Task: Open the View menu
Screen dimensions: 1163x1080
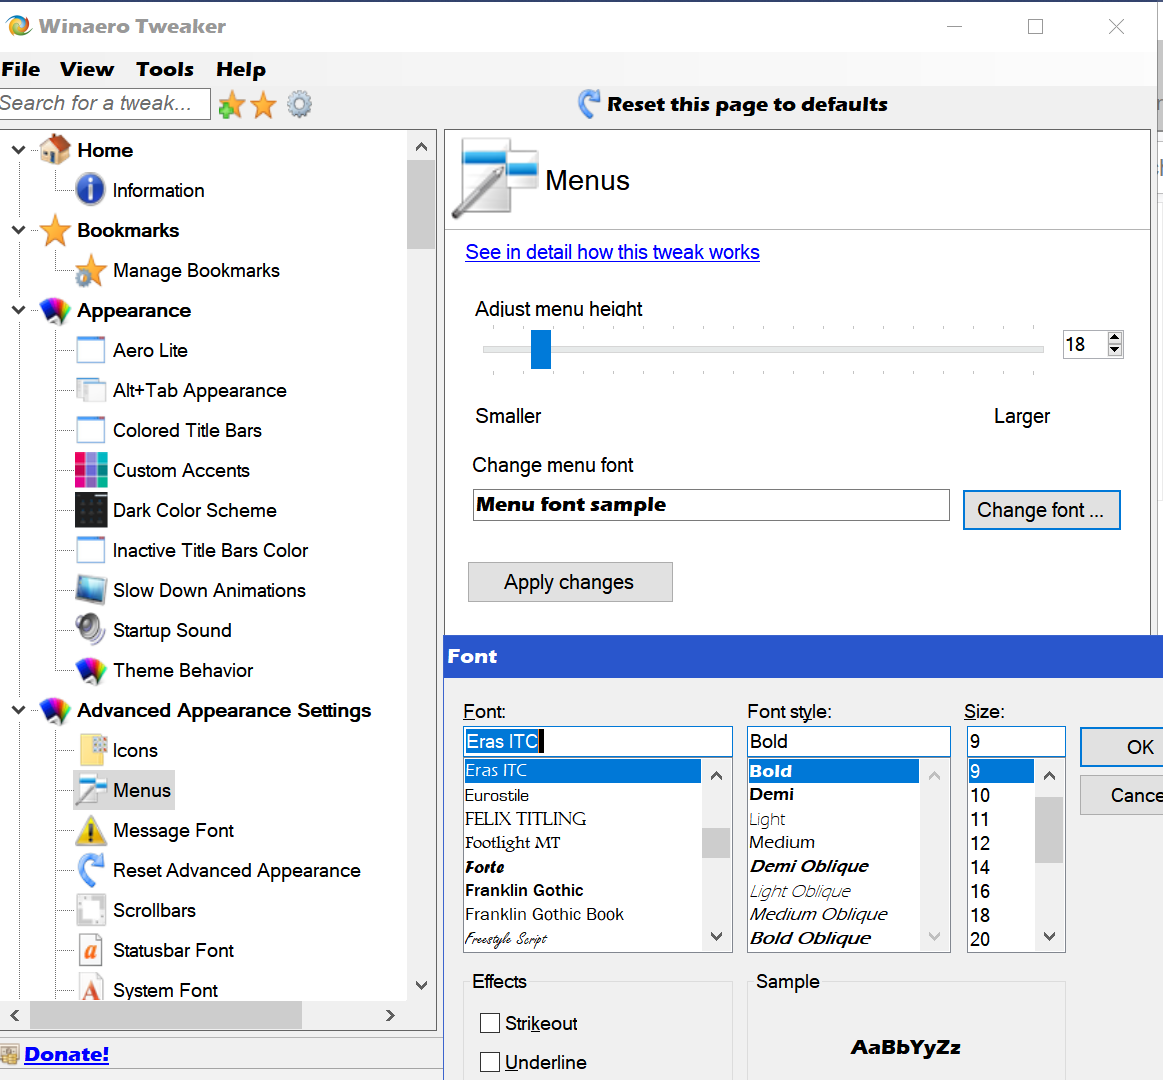Action: click(87, 69)
